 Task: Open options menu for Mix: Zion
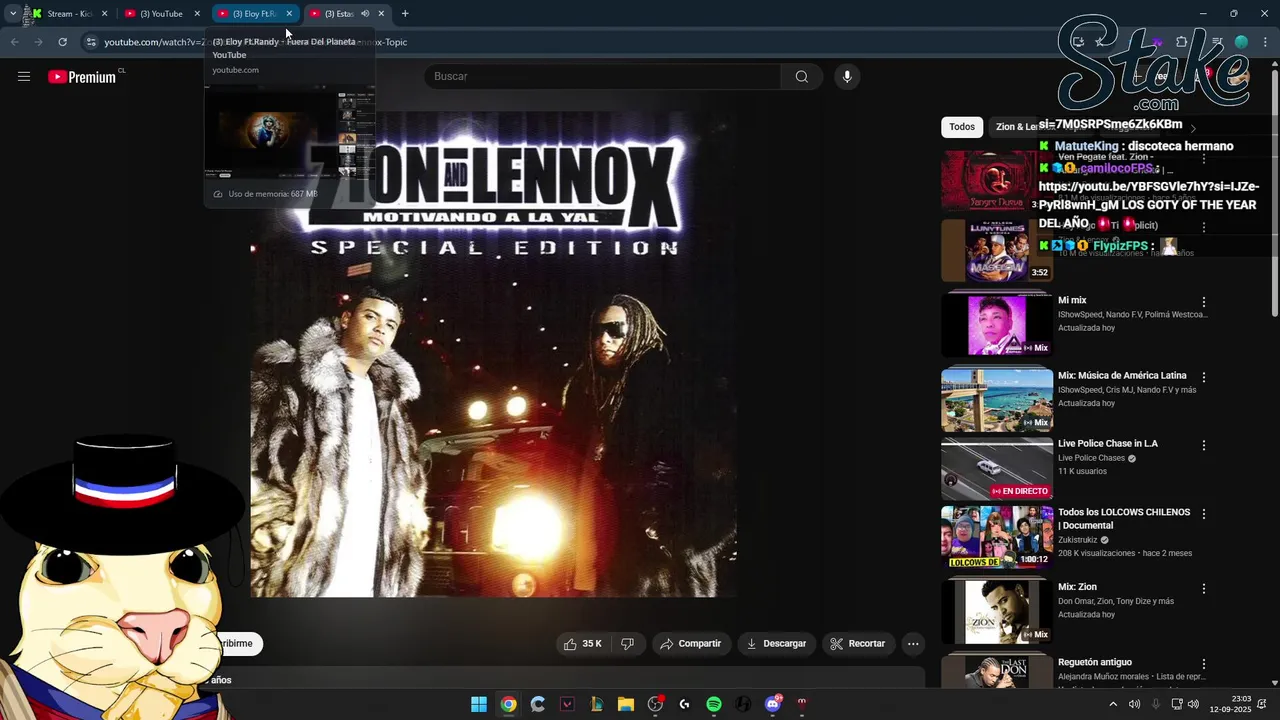[1204, 589]
